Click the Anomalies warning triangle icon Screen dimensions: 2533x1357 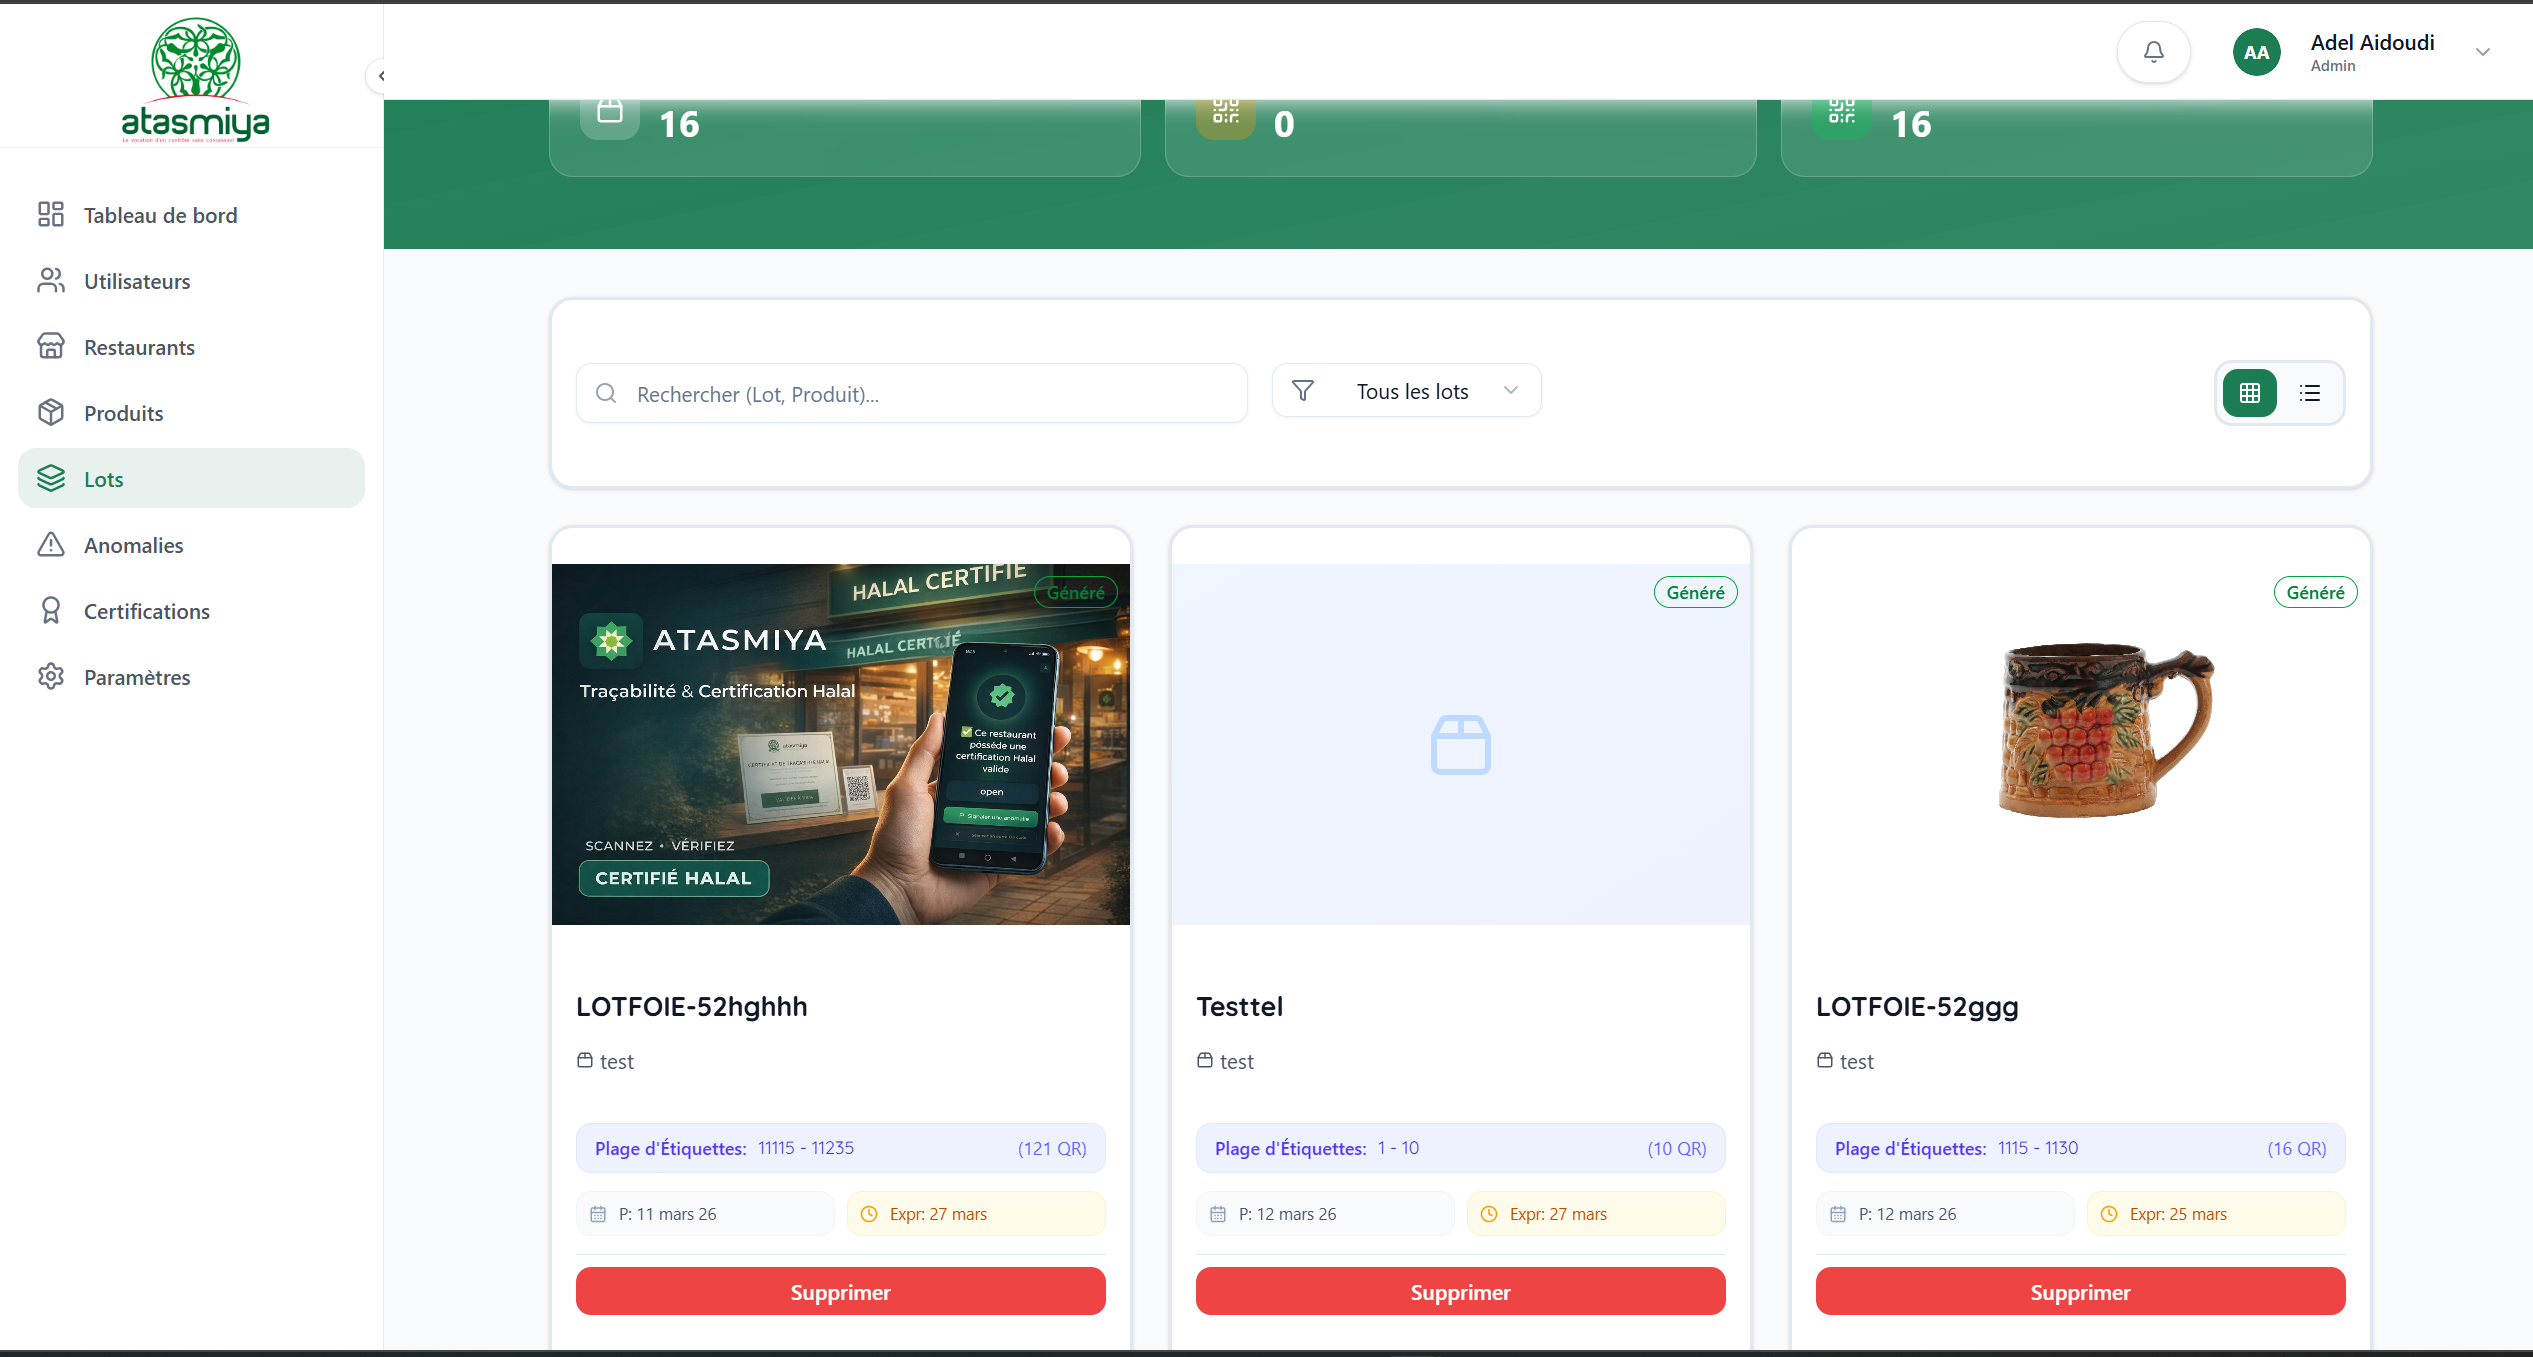point(51,545)
